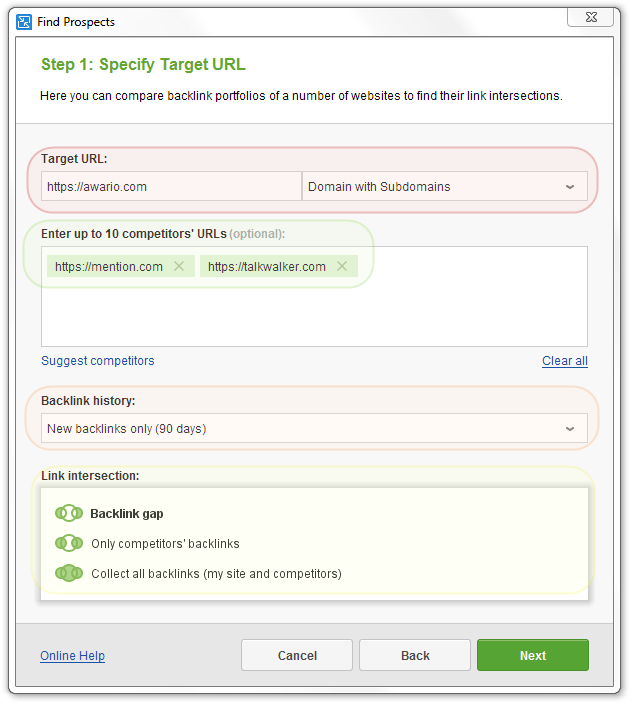The width and height of the screenshot is (632, 706).
Task: Click the Collect all backlinks icon
Action: pyautogui.click(x=69, y=573)
